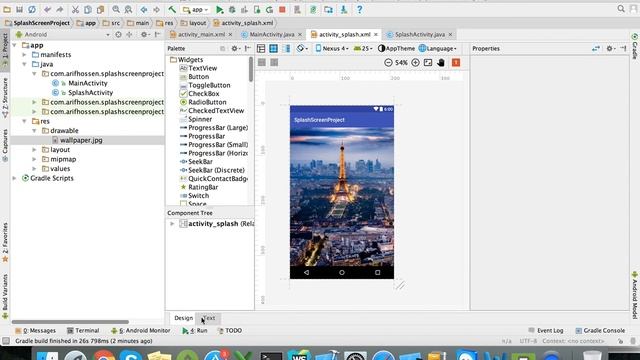This screenshot has width=640, height=360.
Task: Click the phone preview wallpaper image
Action: tap(342, 196)
